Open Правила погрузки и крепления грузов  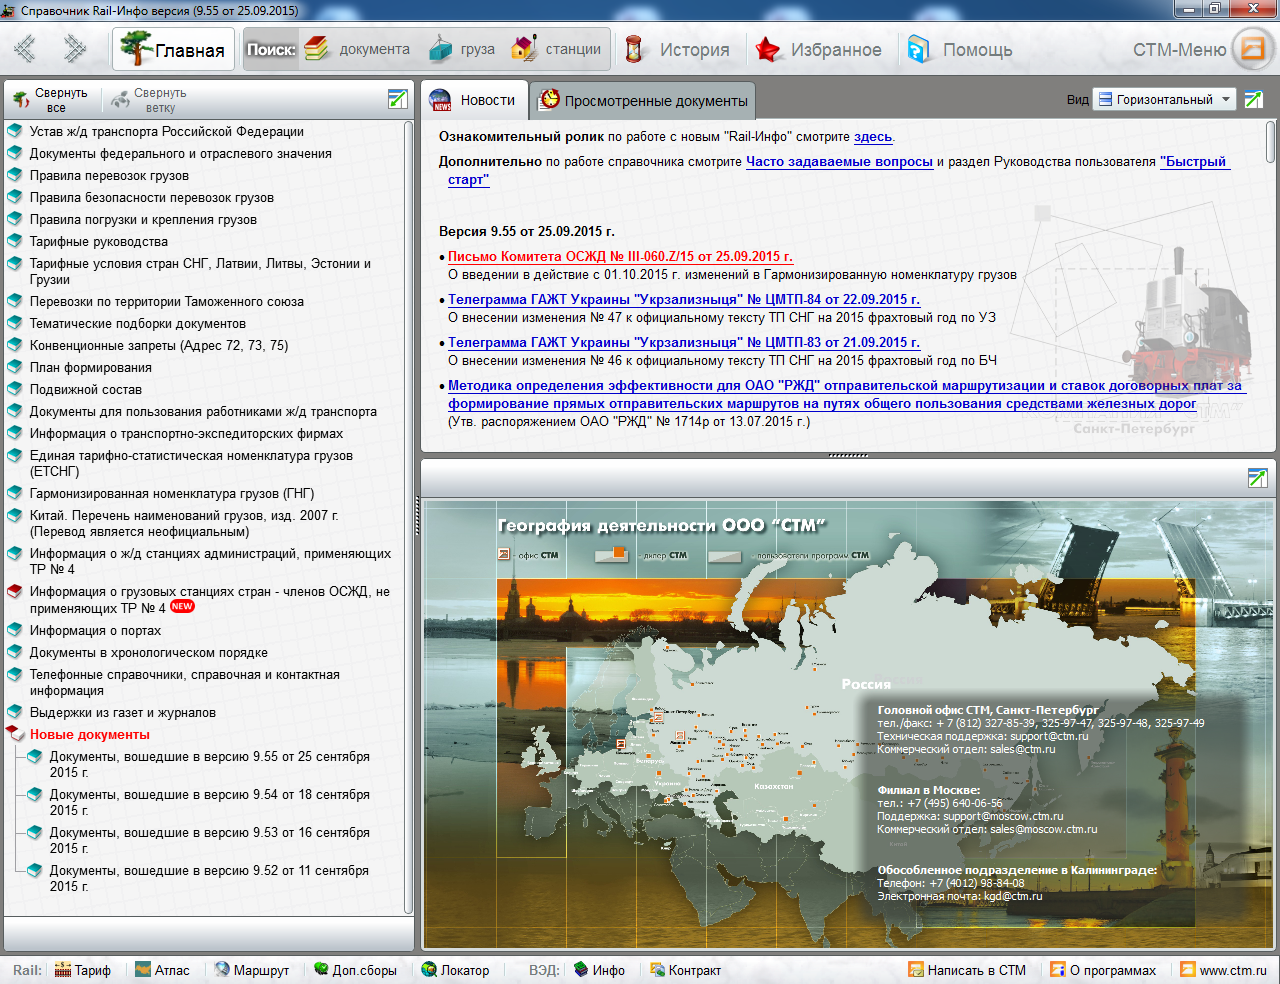click(143, 219)
